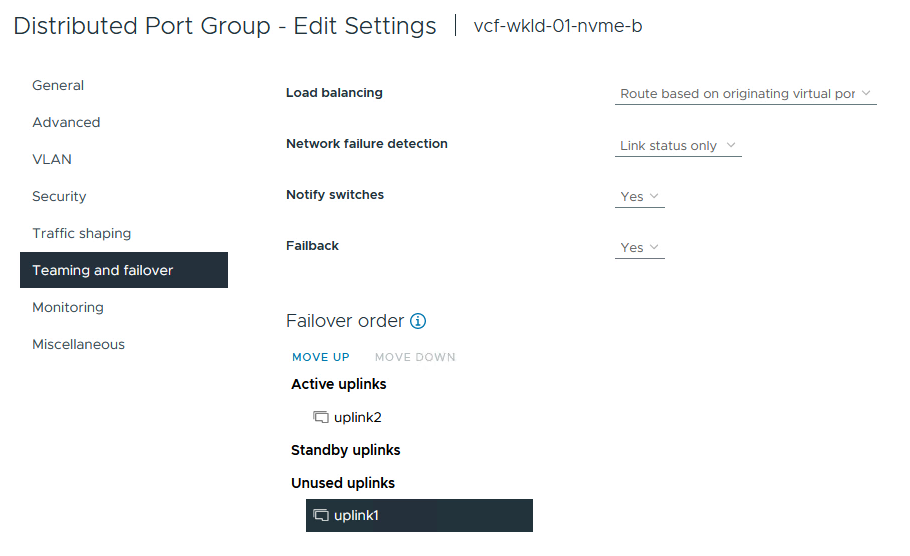The image size is (910, 556).
Task: Select the Traffic shaping section
Action: coord(81,234)
